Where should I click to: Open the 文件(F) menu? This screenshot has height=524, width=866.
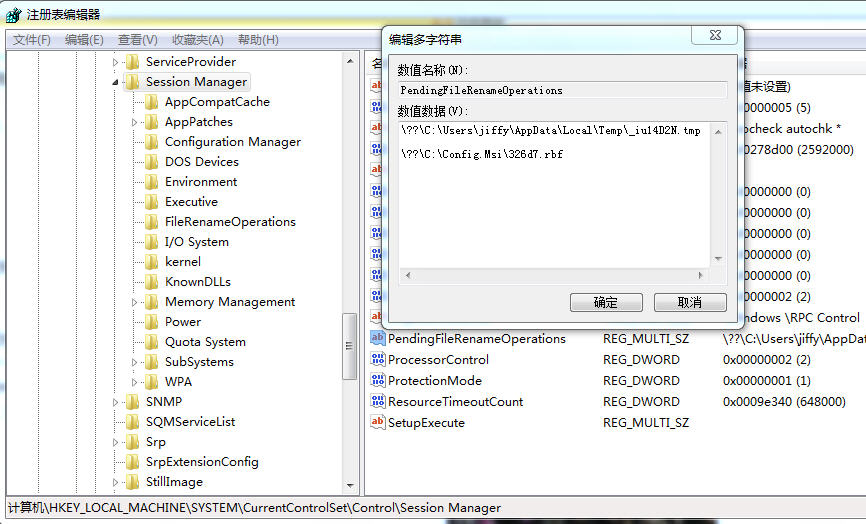pos(31,40)
